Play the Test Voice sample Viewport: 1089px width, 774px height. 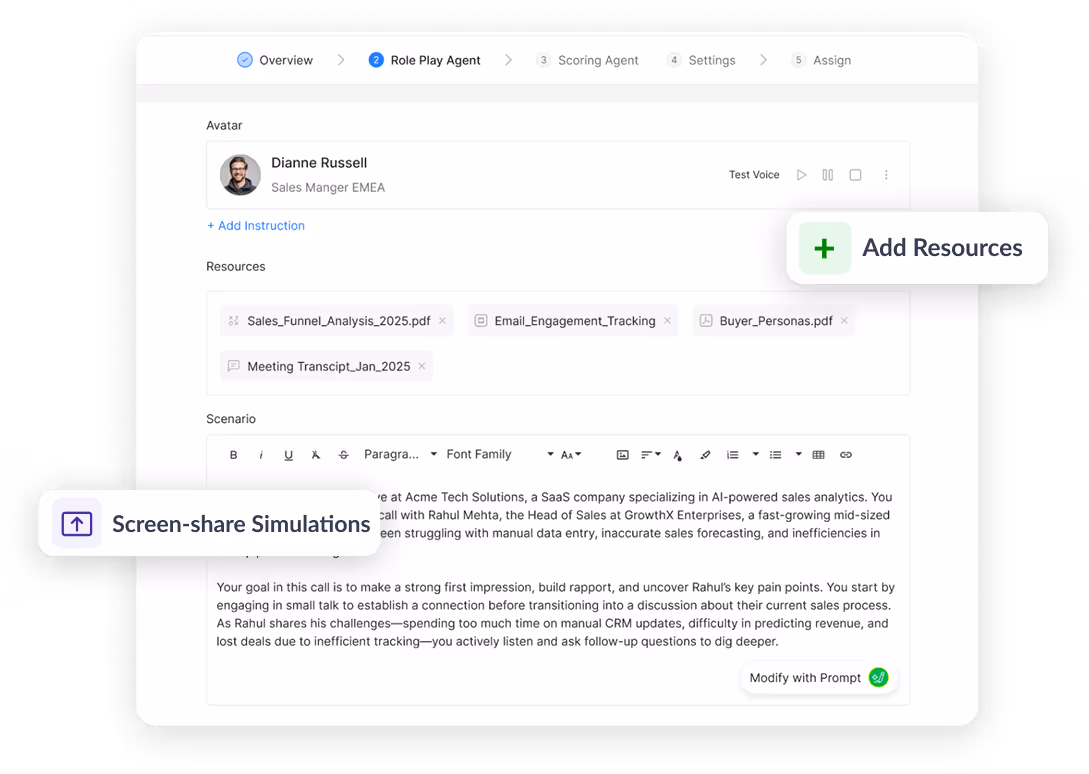[x=801, y=174]
